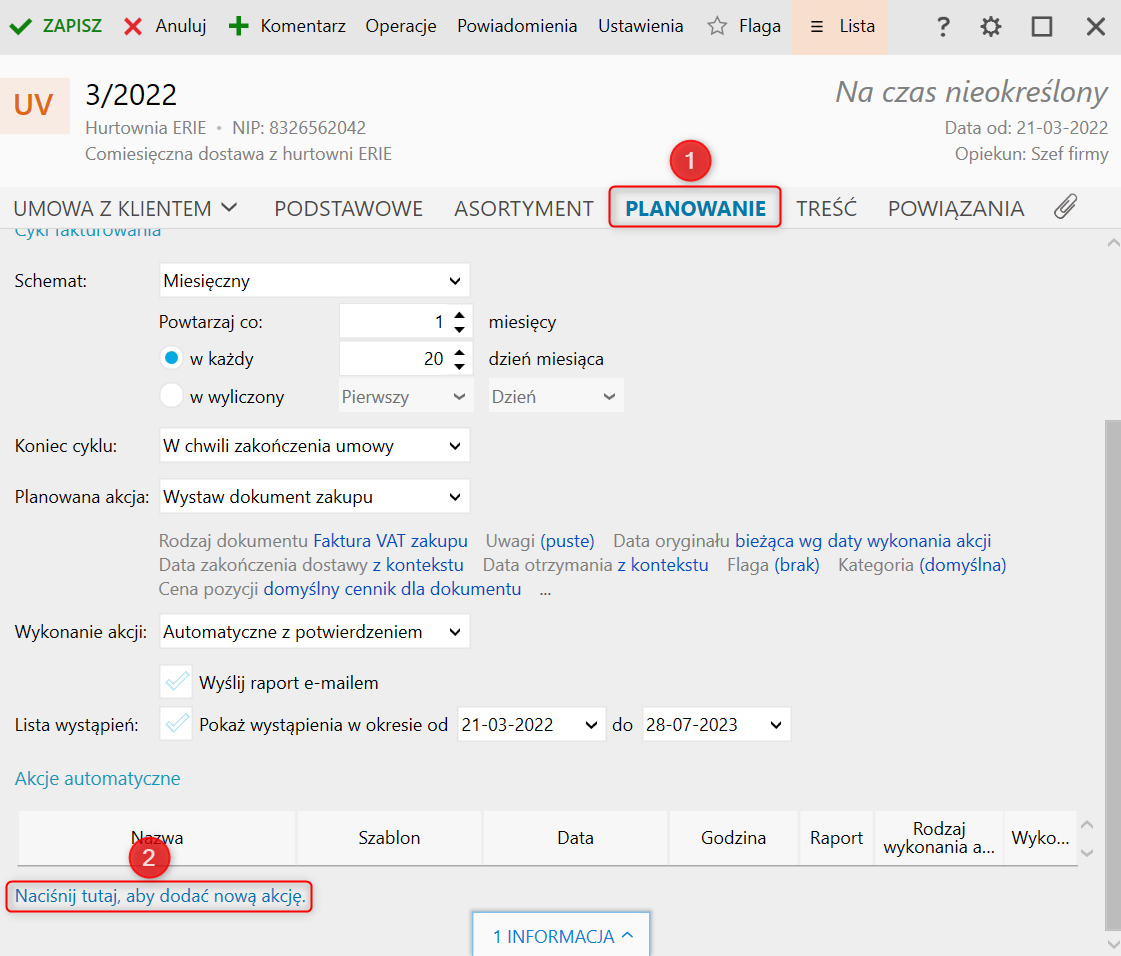Screen dimensions: 1121x956
Task: Click the 'Faktura VAT zakupu' link
Action: coord(390,541)
